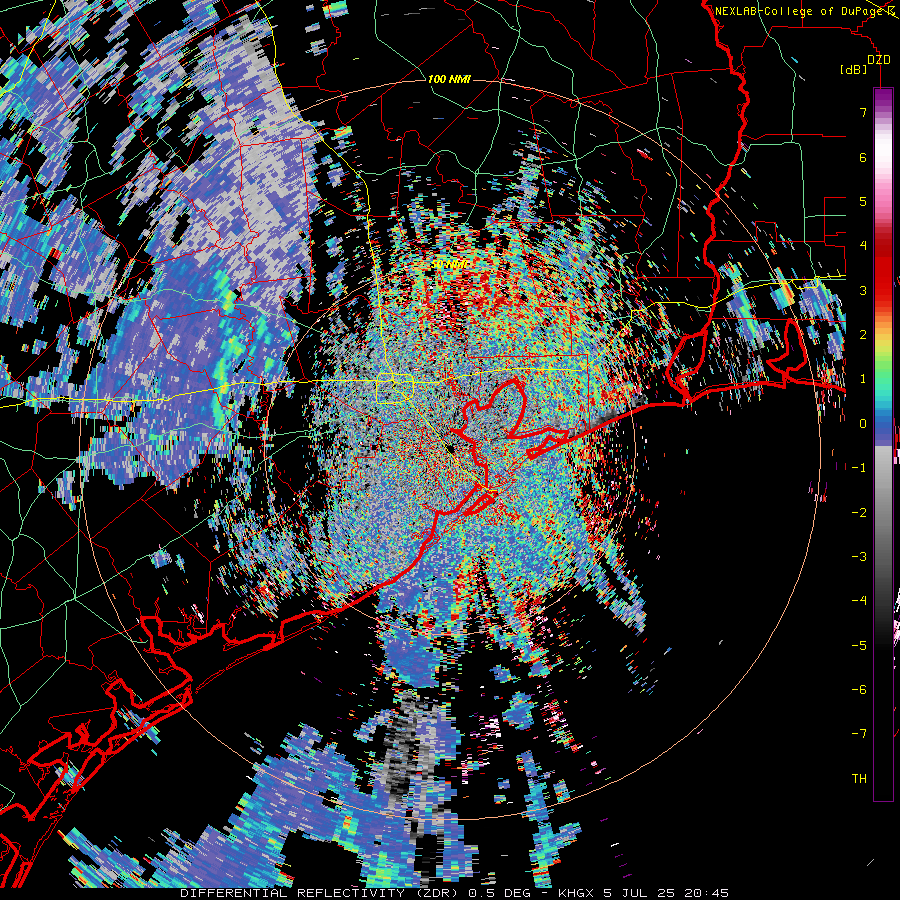
Task: Click the "-1" value on the scale
Action: click(859, 468)
